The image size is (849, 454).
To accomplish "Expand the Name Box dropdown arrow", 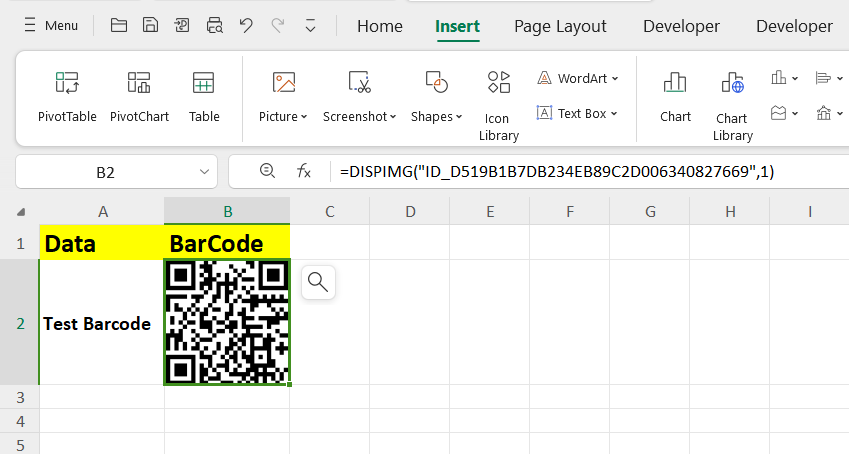I will click(204, 172).
